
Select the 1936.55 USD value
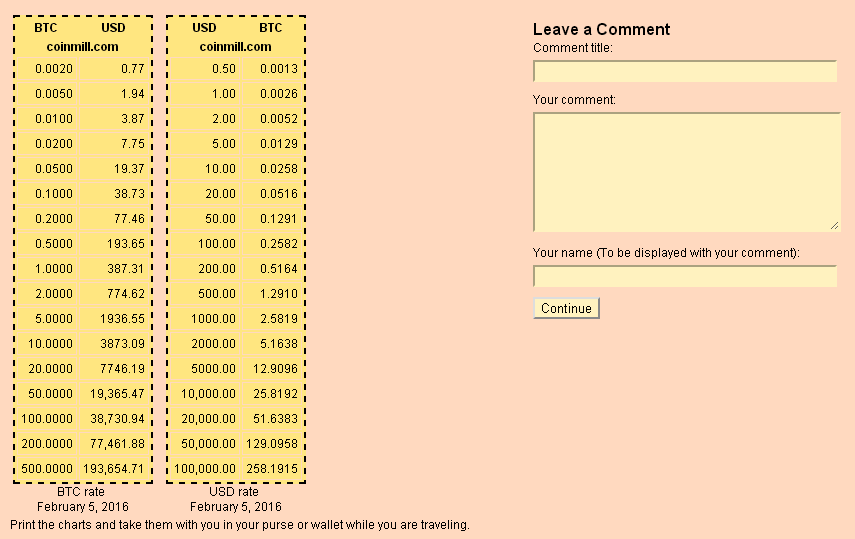122,319
